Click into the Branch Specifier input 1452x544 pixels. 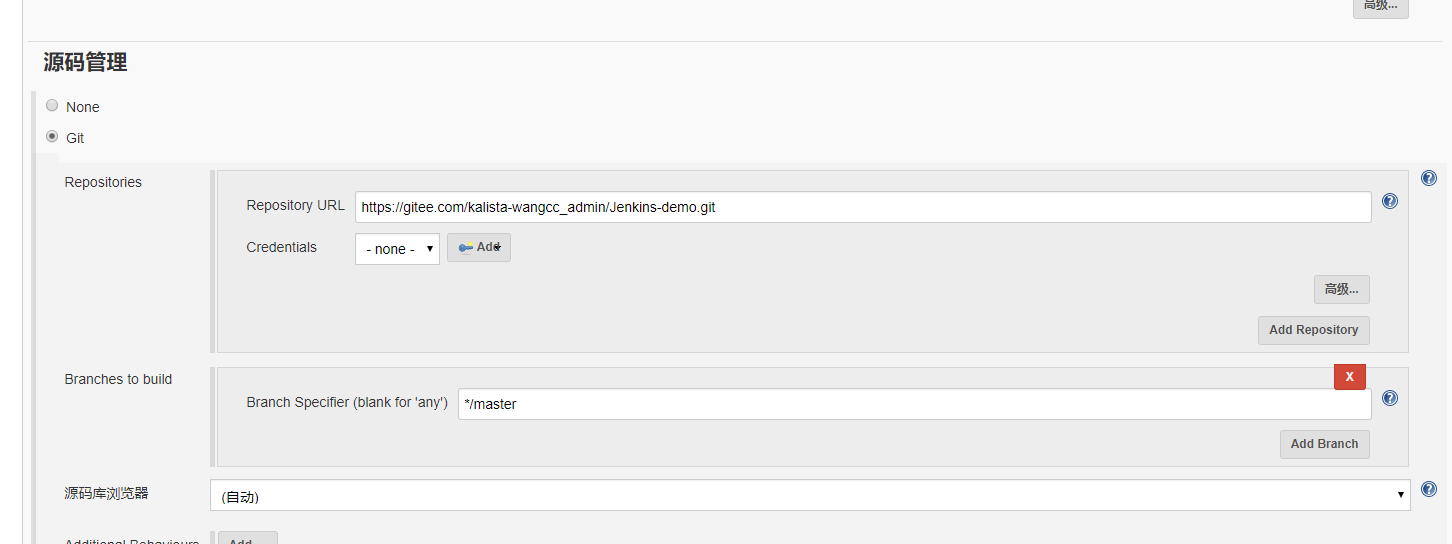pos(914,404)
